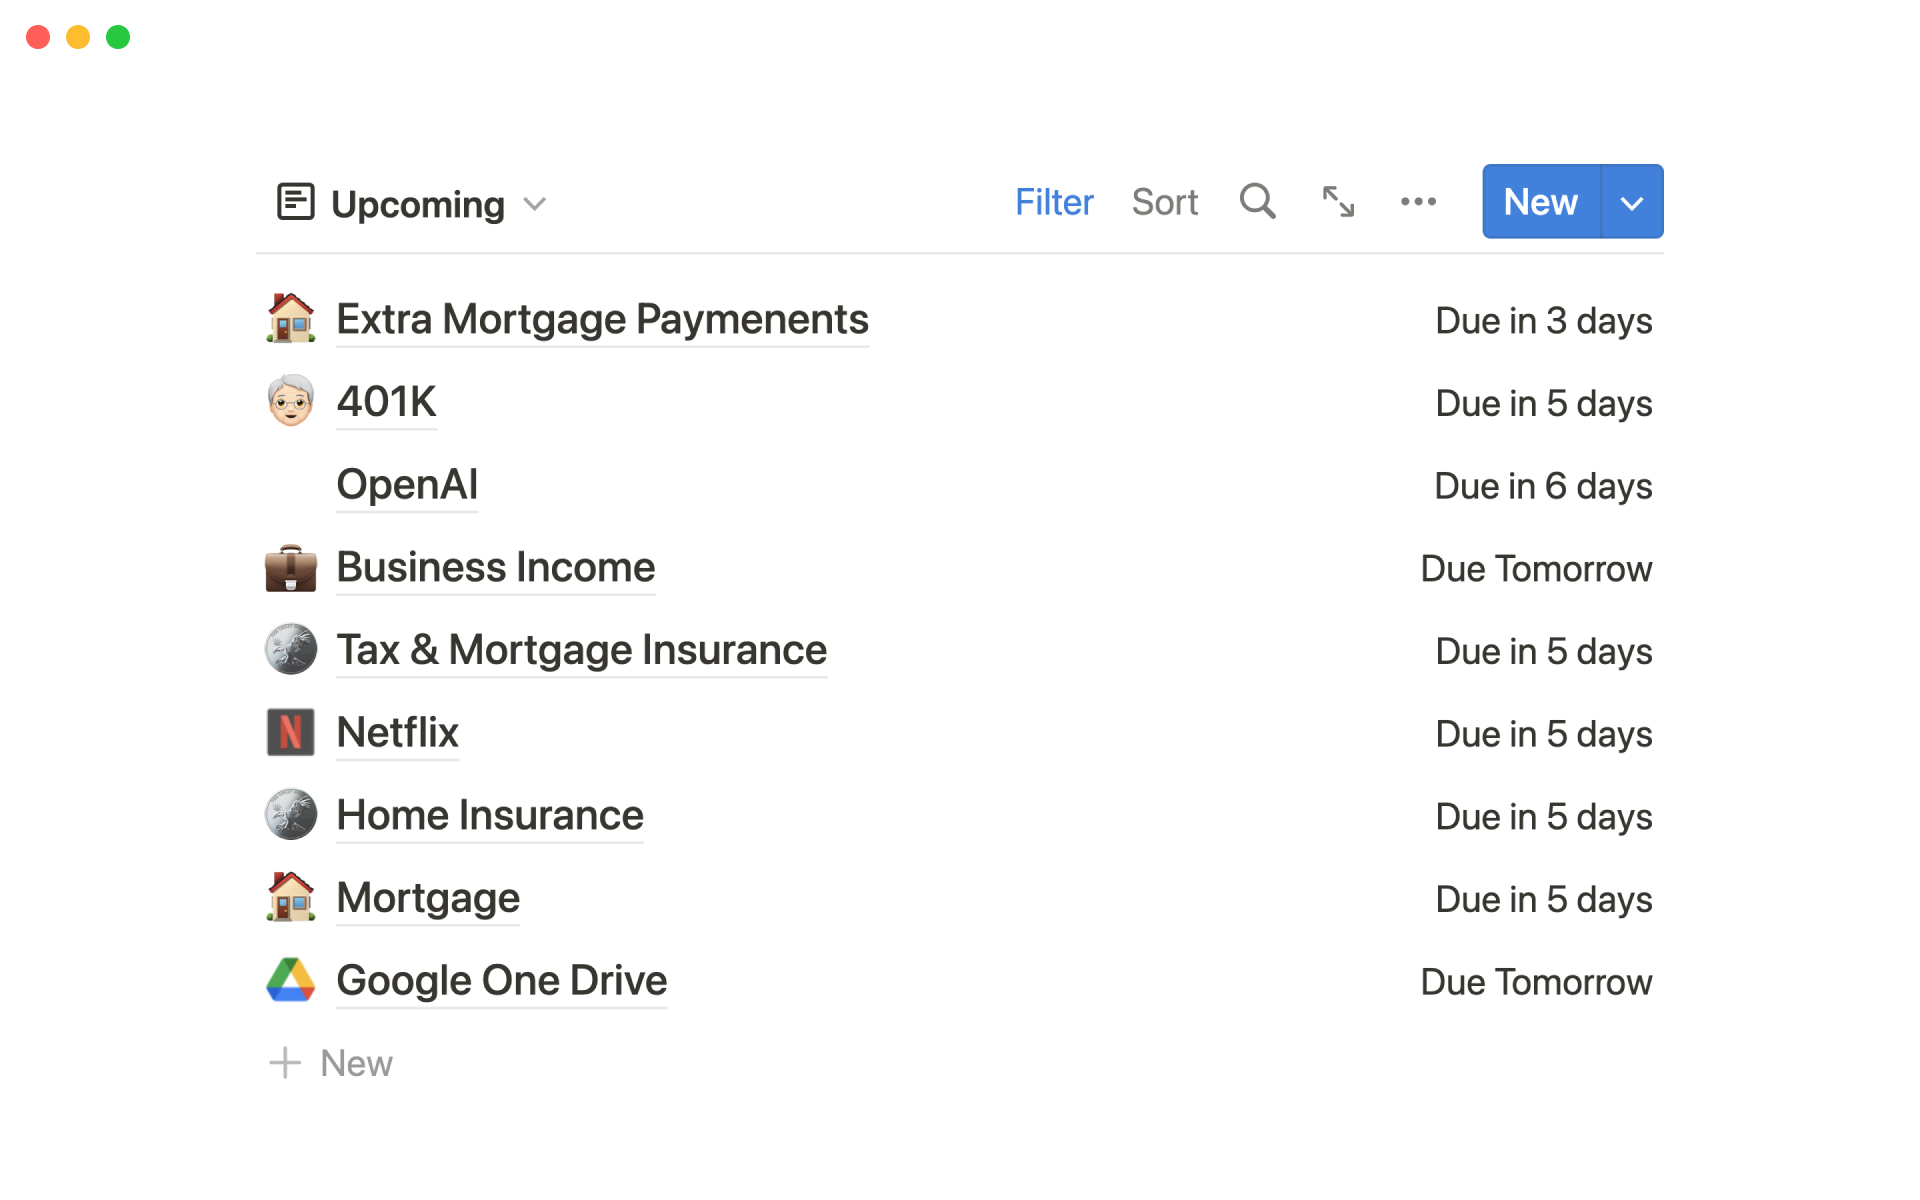Click the house icon beside Extra Mortgage Payments

291,319
